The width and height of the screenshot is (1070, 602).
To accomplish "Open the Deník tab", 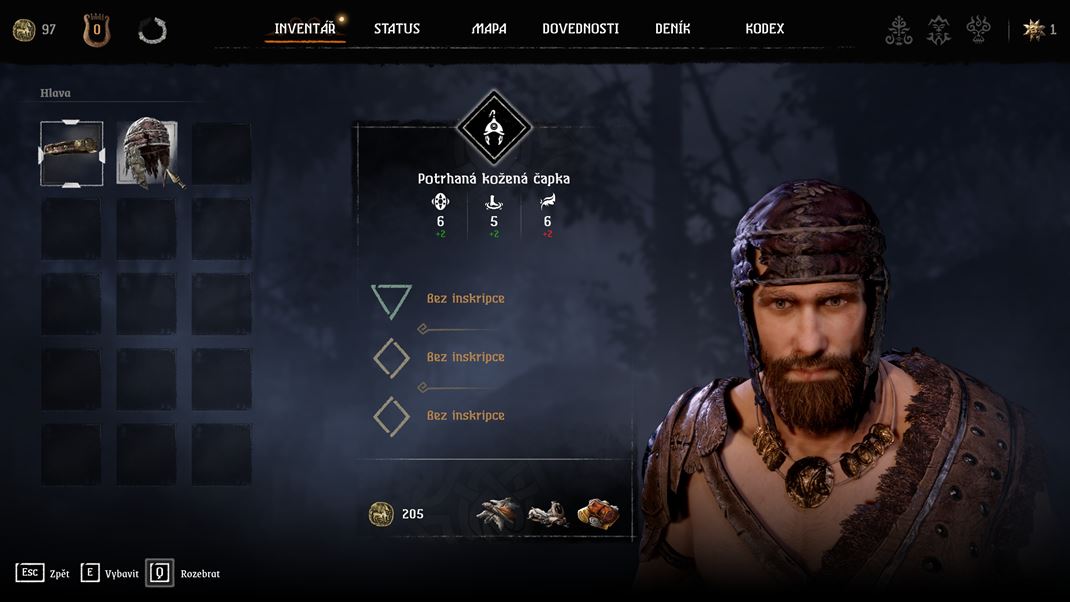I will pyautogui.click(x=672, y=29).
